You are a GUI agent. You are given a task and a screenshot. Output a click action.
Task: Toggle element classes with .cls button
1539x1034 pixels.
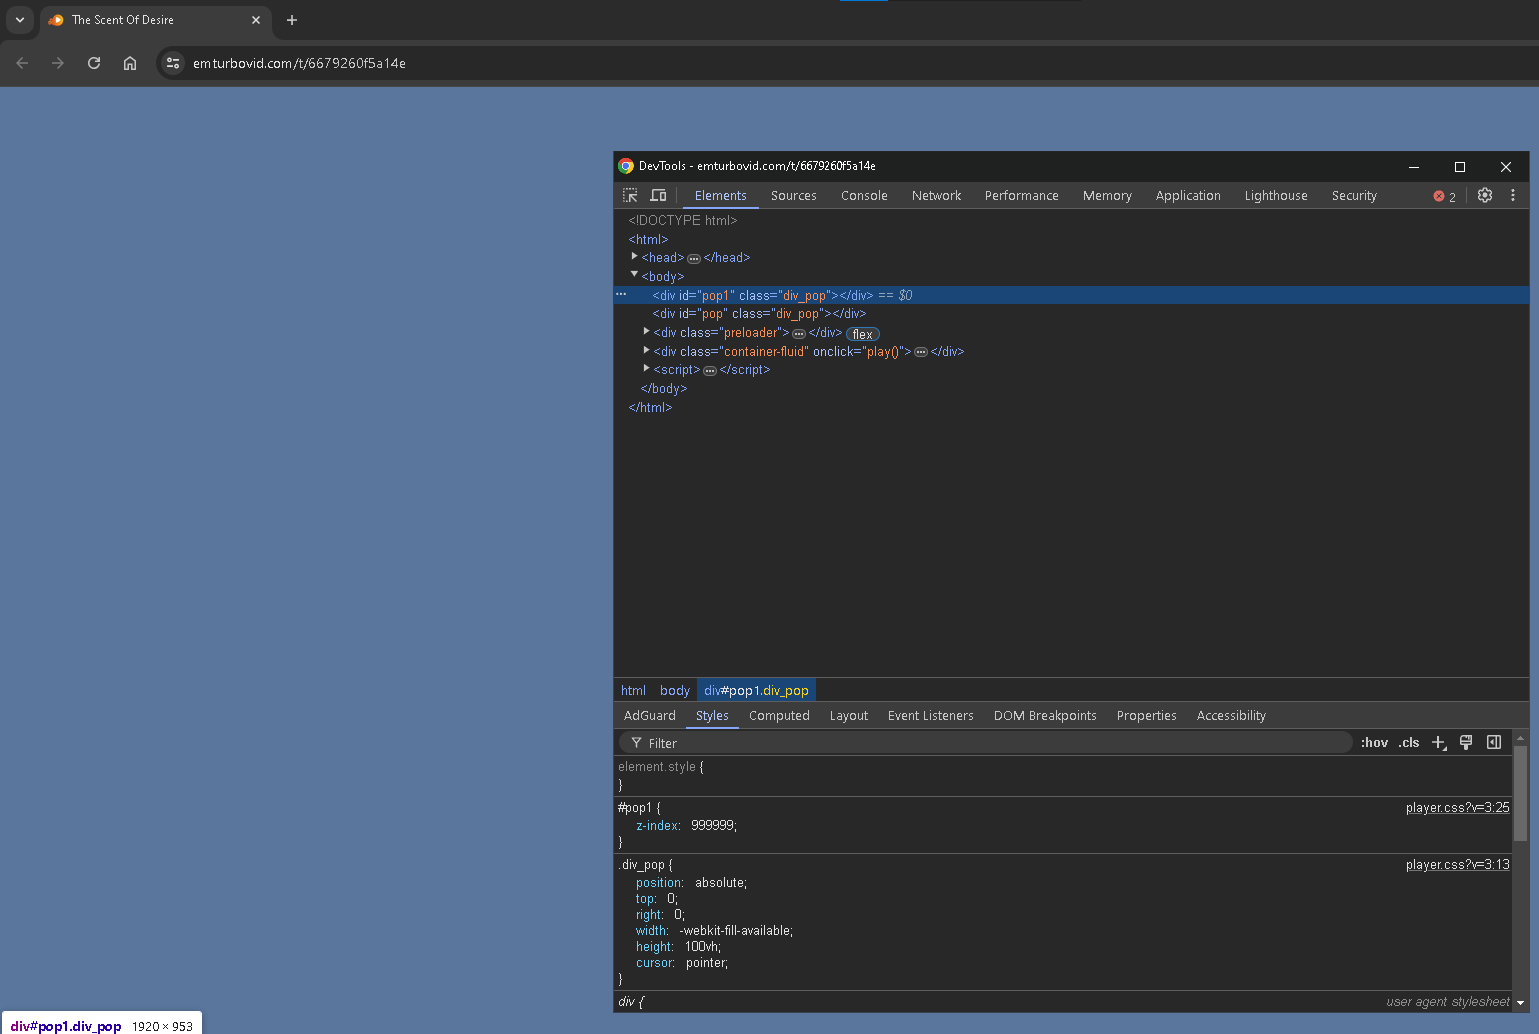1409,742
